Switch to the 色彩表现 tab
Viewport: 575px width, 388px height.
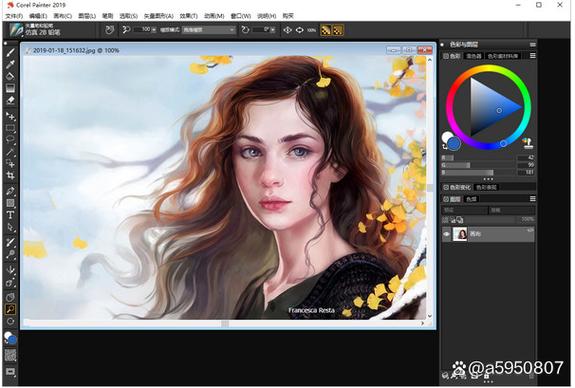tap(487, 187)
